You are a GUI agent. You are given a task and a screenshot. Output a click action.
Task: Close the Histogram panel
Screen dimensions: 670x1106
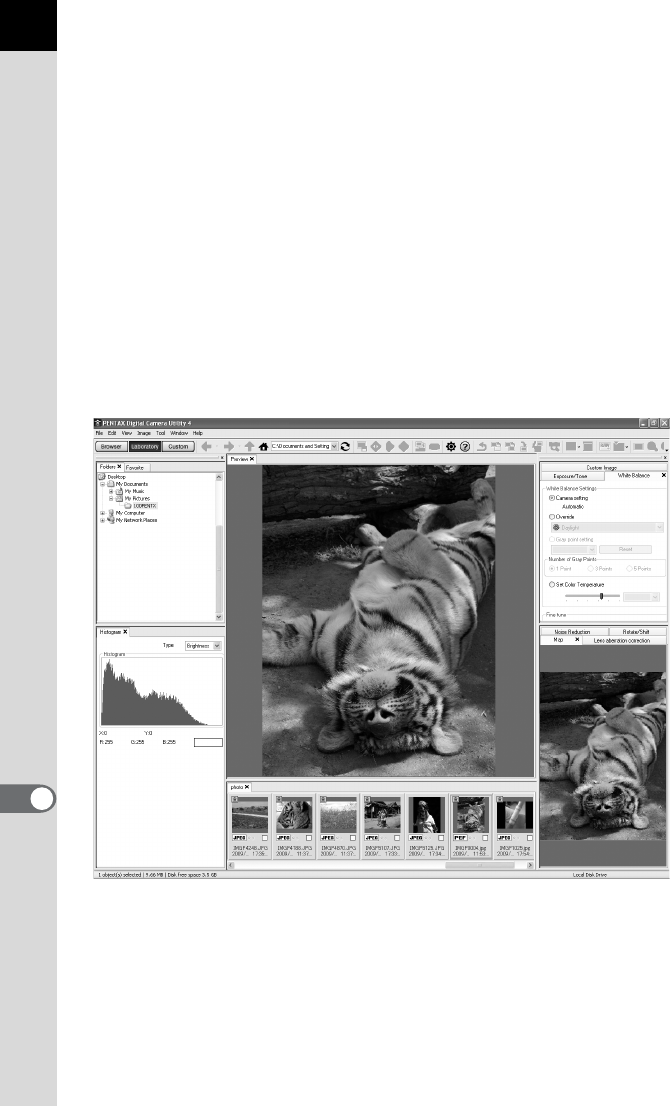(x=125, y=632)
